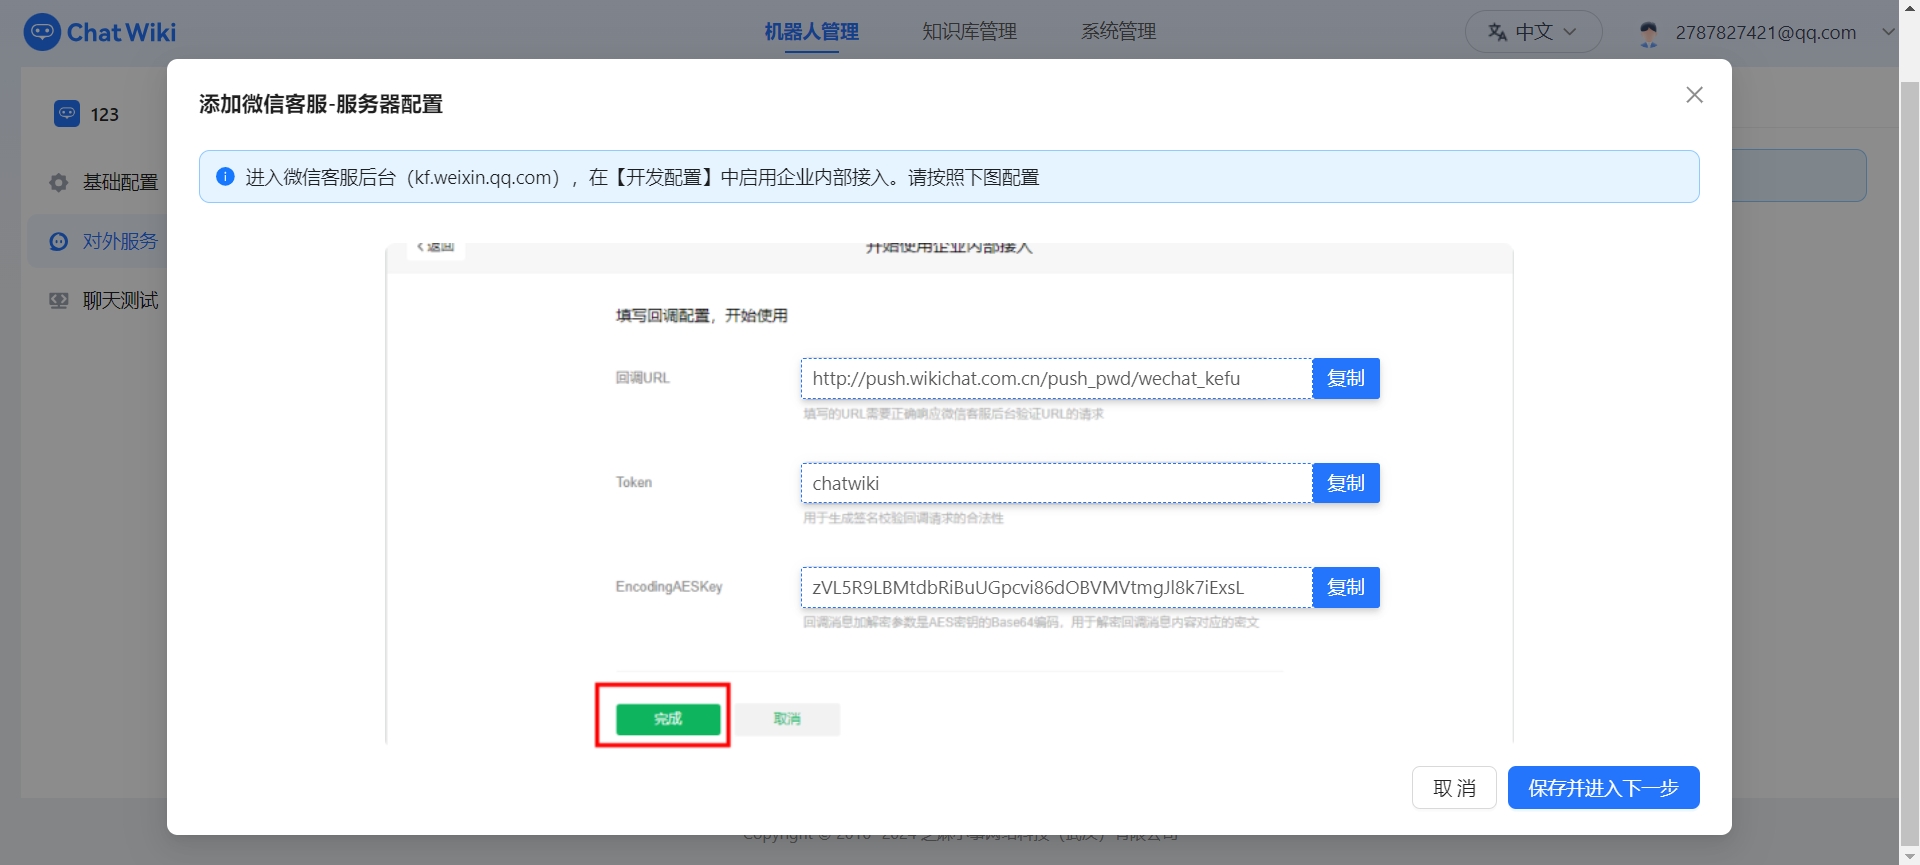
Task: Open the 2787827421@qq.com account menu
Action: (1766, 32)
